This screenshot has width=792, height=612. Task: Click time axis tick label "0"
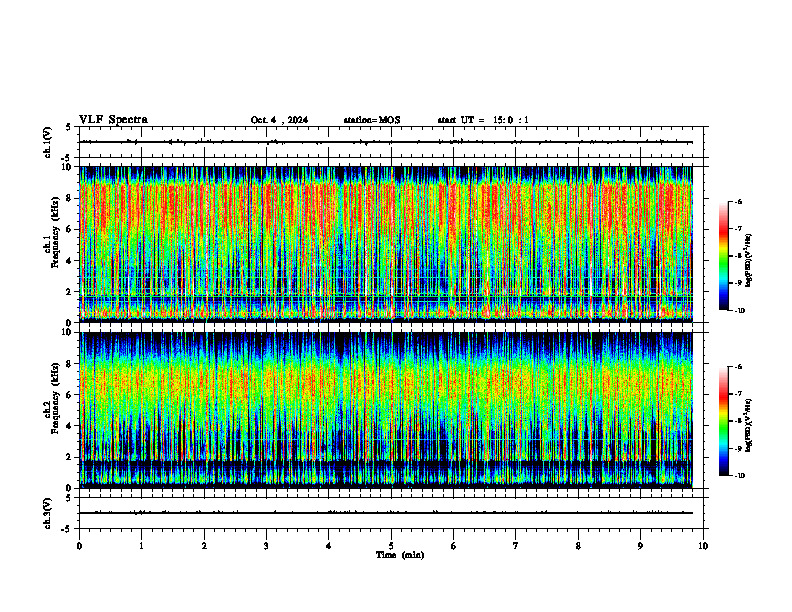(x=79, y=546)
